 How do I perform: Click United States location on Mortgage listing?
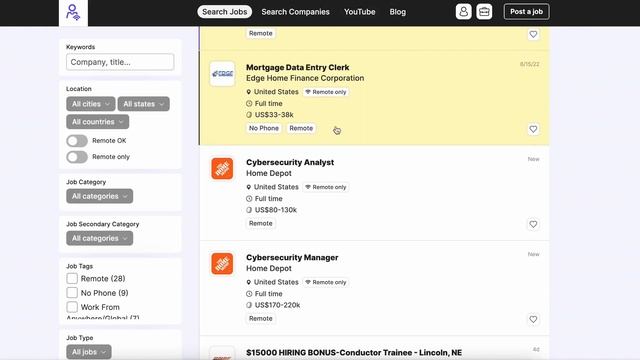[x=276, y=92]
